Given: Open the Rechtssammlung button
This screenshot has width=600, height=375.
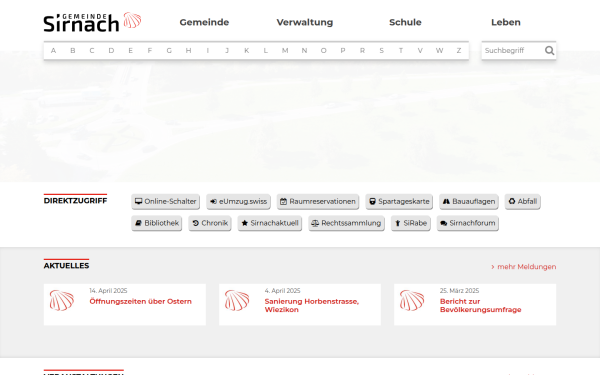Looking at the screenshot, I should point(346,223).
